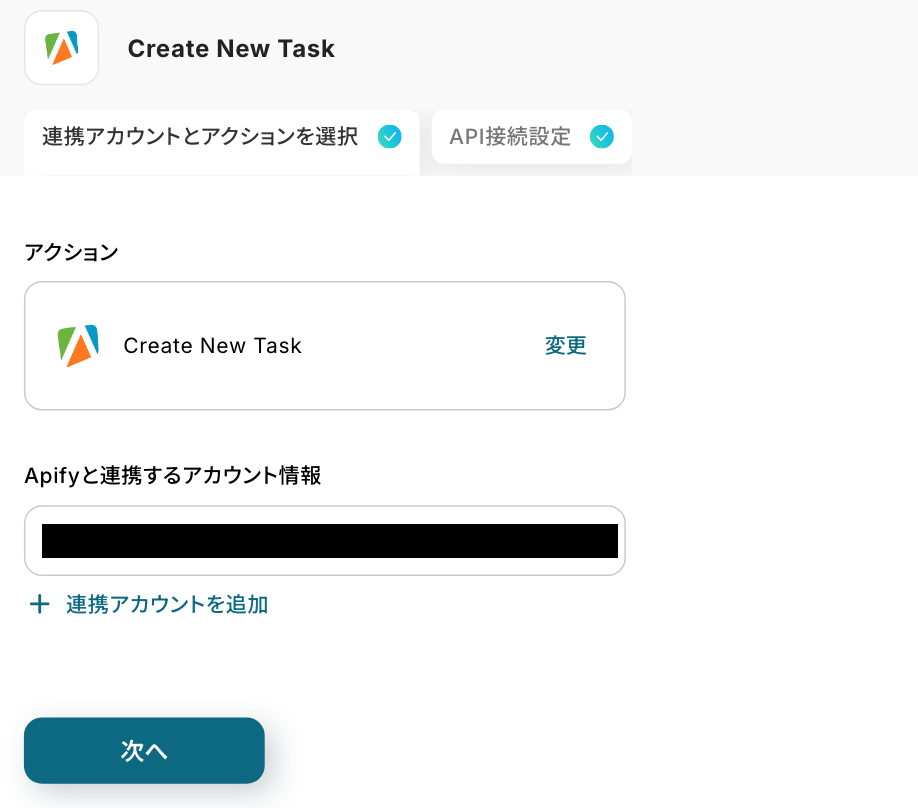Click the plus icon beside 連携アカウントを追加
Screen dimensions: 918x808
click(x=39, y=604)
